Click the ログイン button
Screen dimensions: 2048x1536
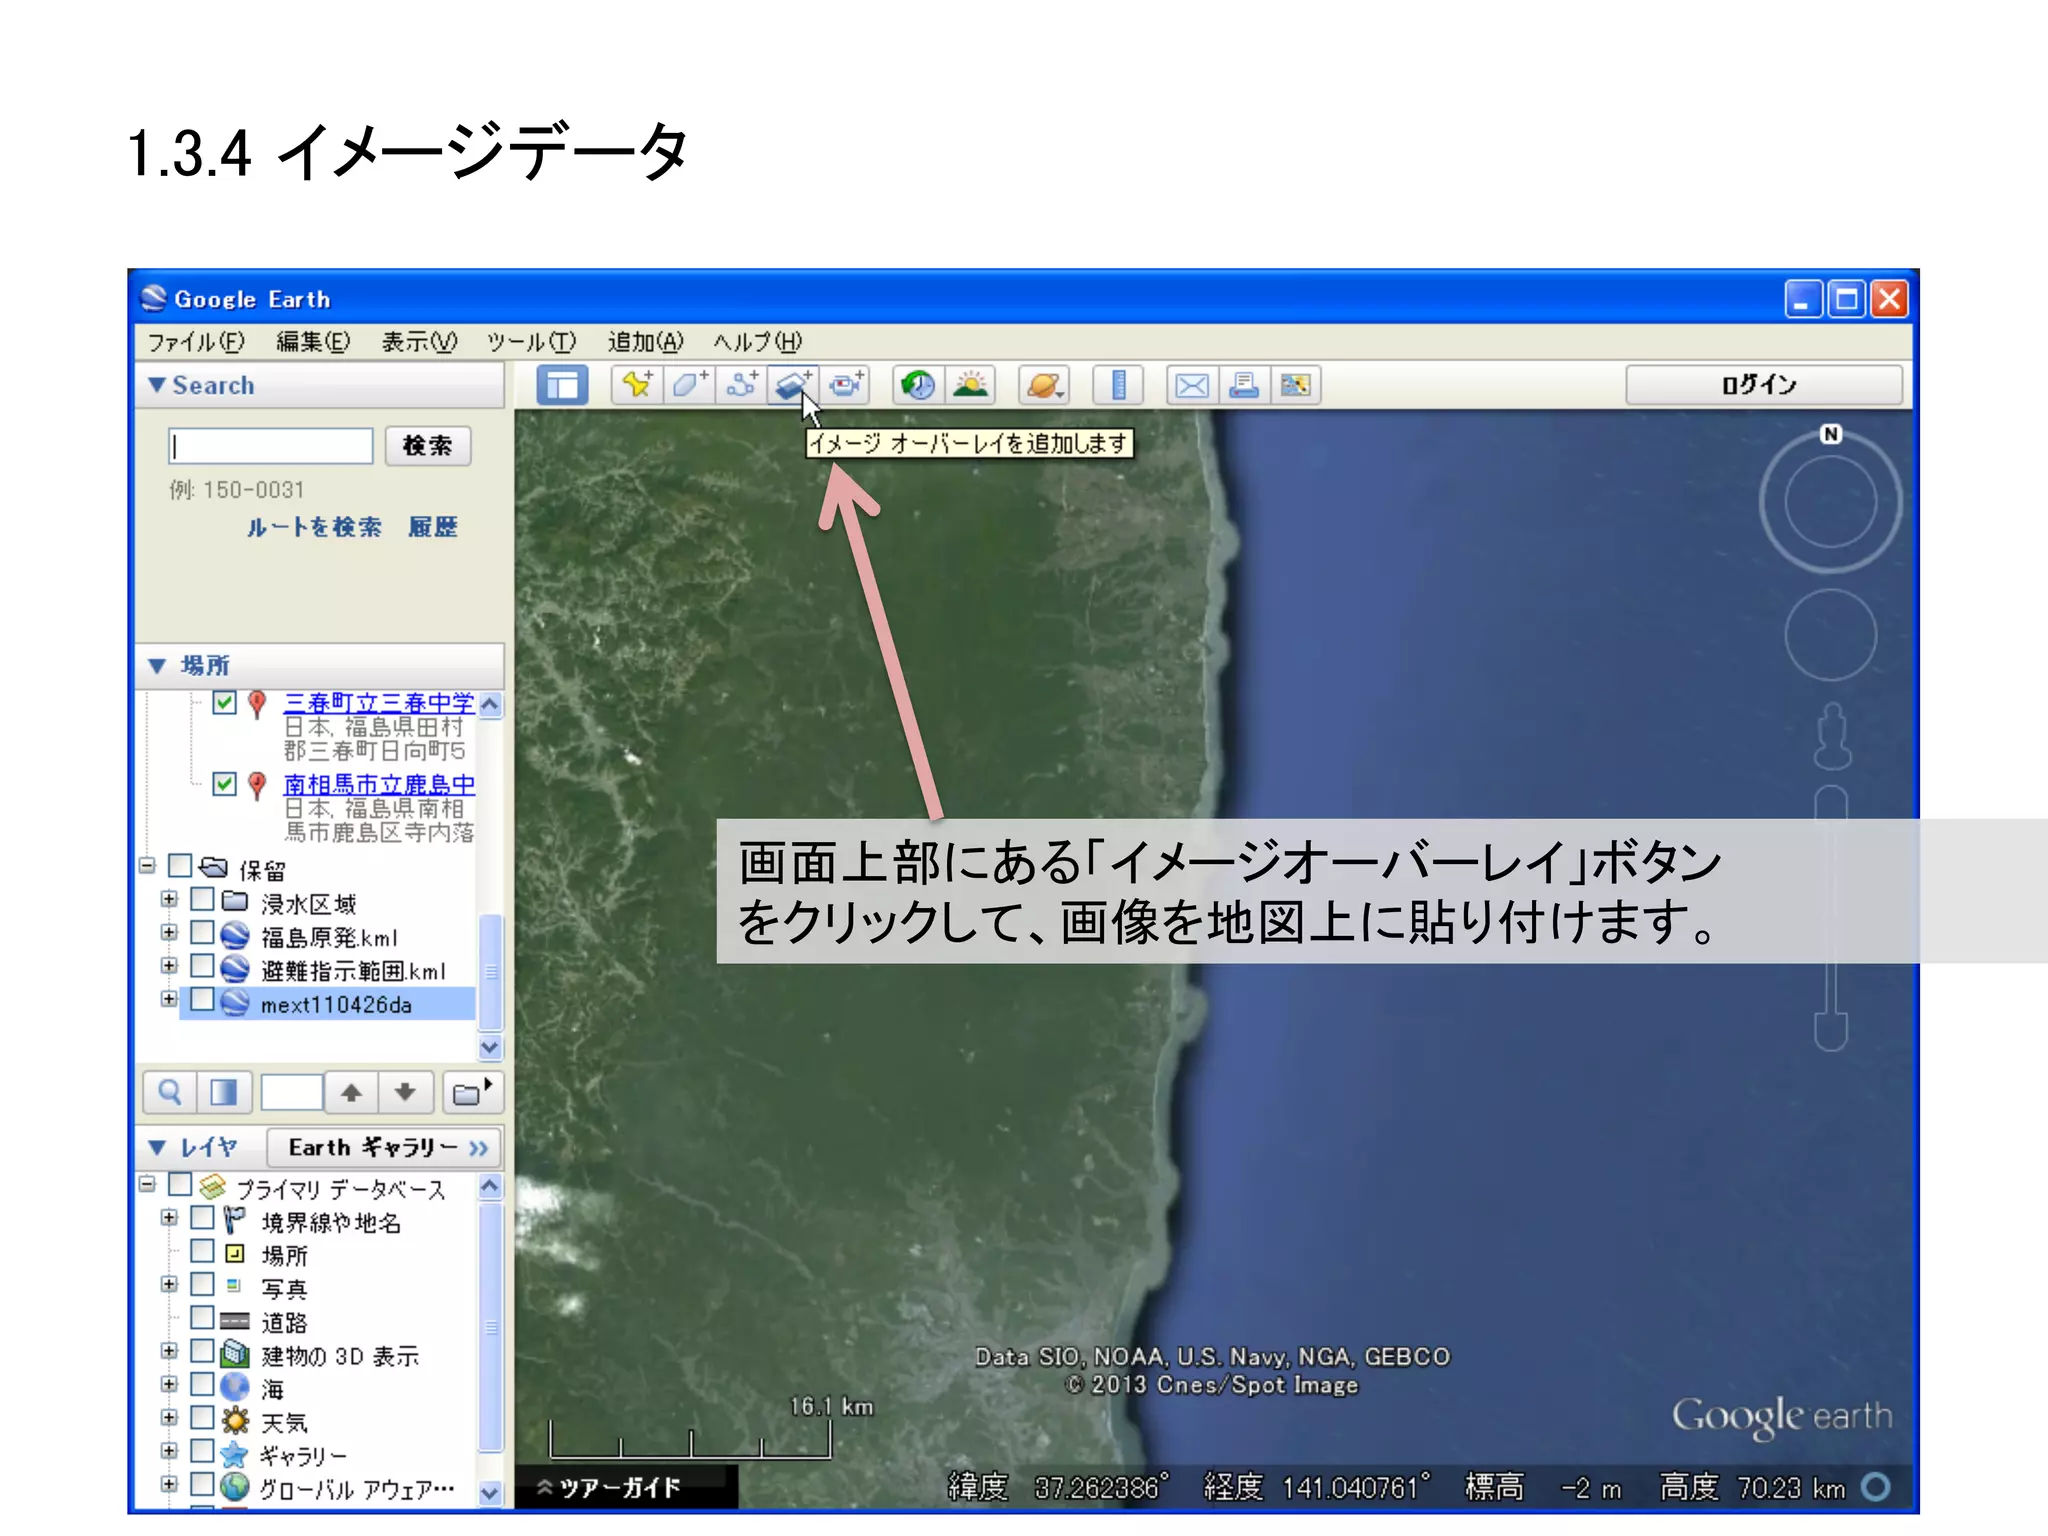pyautogui.click(x=1763, y=385)
